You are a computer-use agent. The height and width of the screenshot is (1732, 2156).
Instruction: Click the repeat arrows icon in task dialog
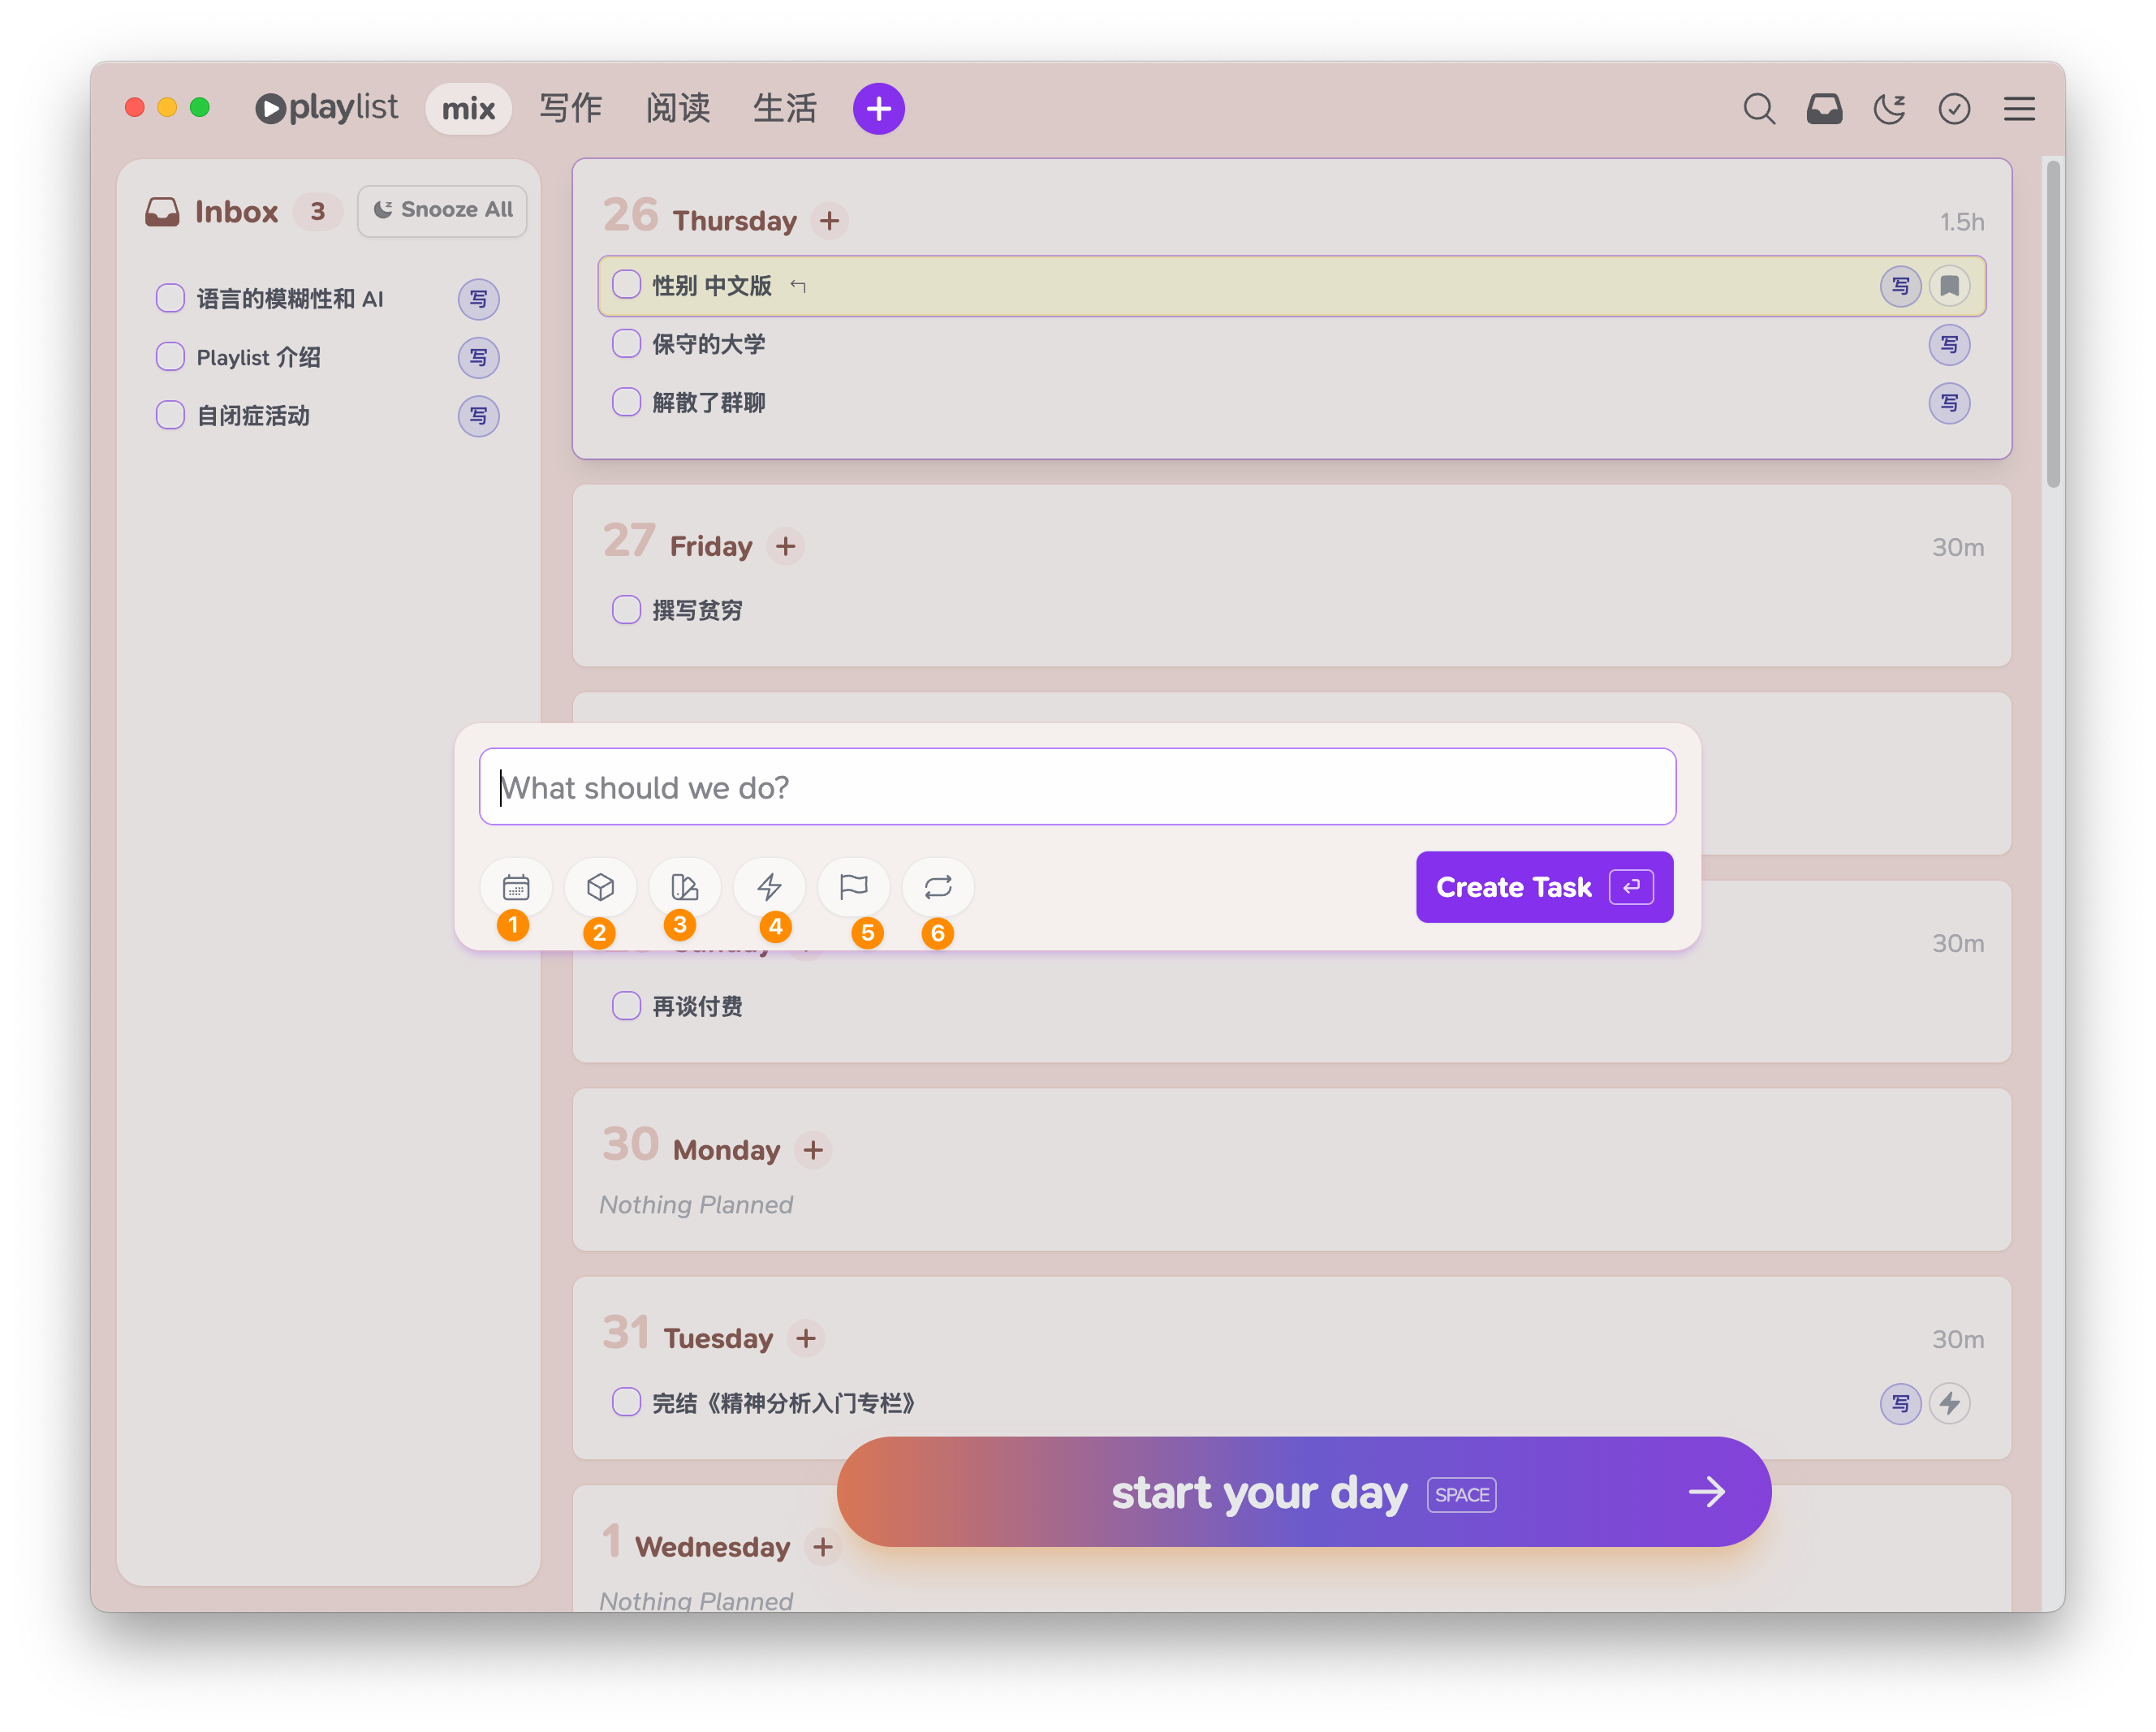(938, 887)
